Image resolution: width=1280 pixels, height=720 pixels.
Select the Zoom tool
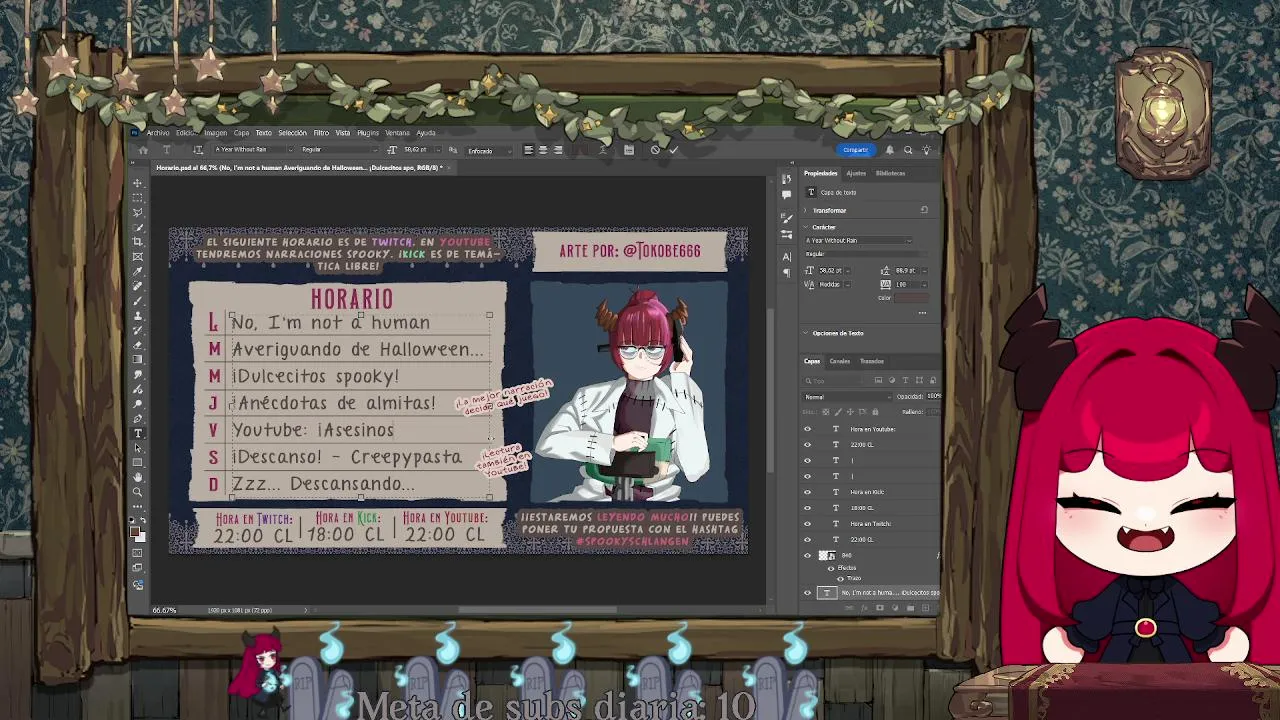(x=137, y=491)
